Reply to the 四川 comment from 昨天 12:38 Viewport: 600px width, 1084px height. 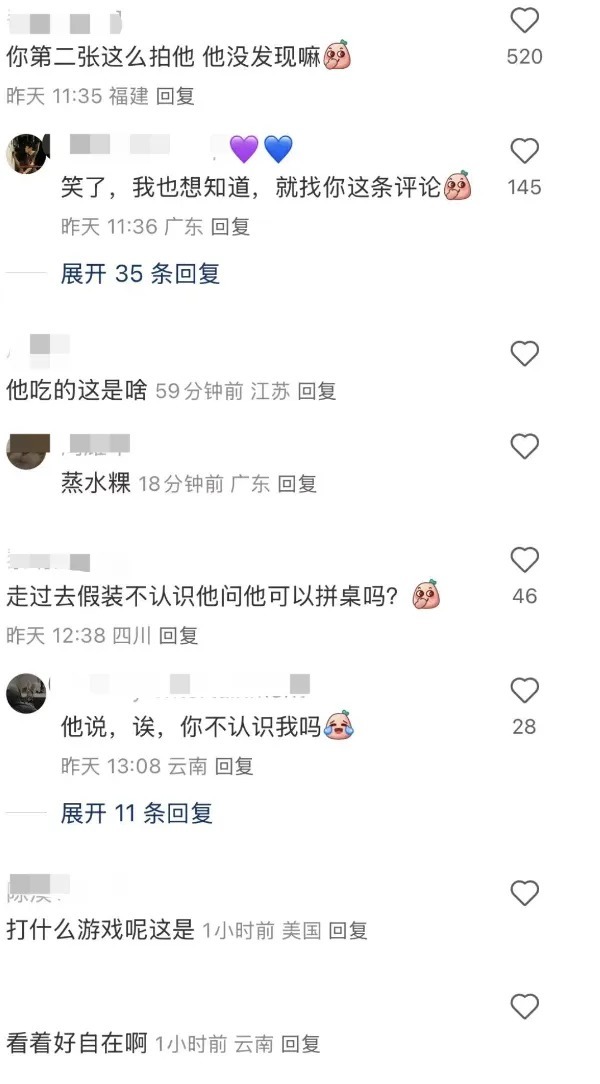pos(178,635)
